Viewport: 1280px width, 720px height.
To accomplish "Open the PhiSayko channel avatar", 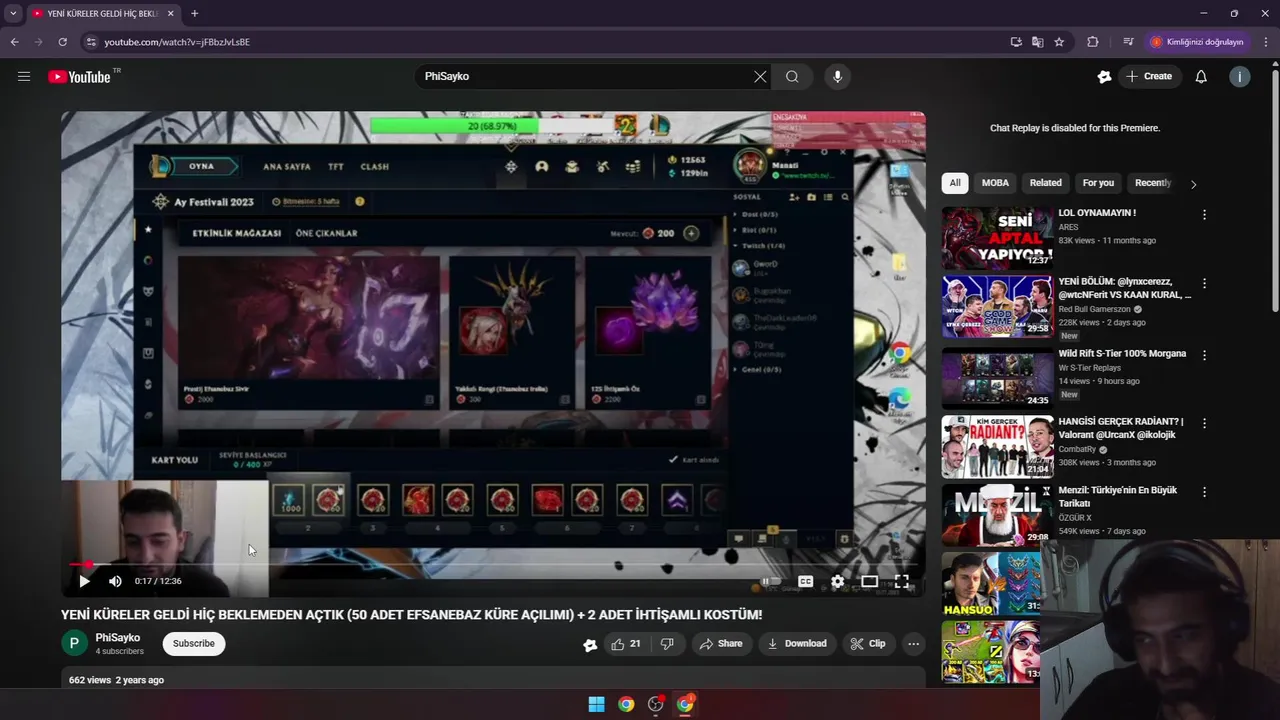I will [74, 643].
